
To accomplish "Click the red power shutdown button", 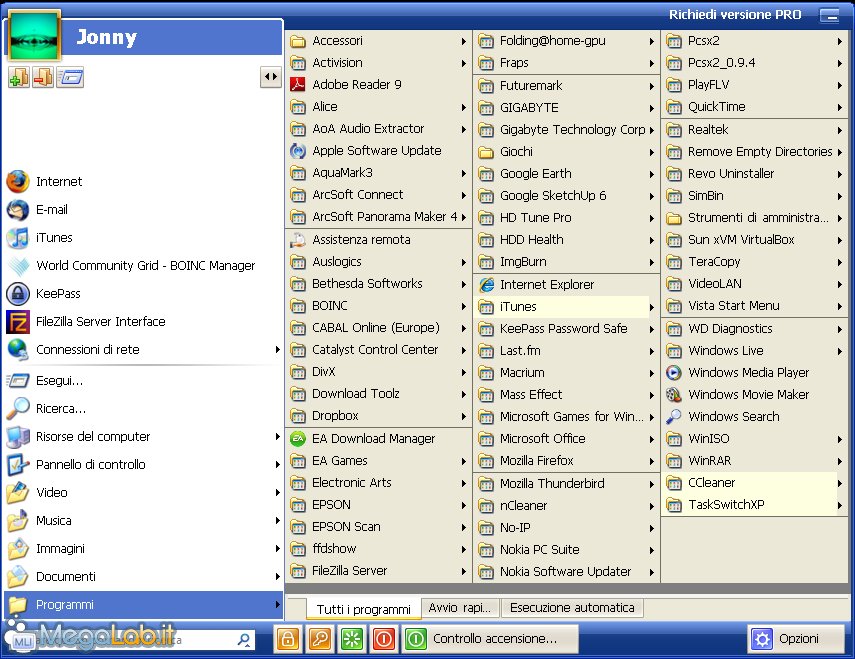I will 384,638.
